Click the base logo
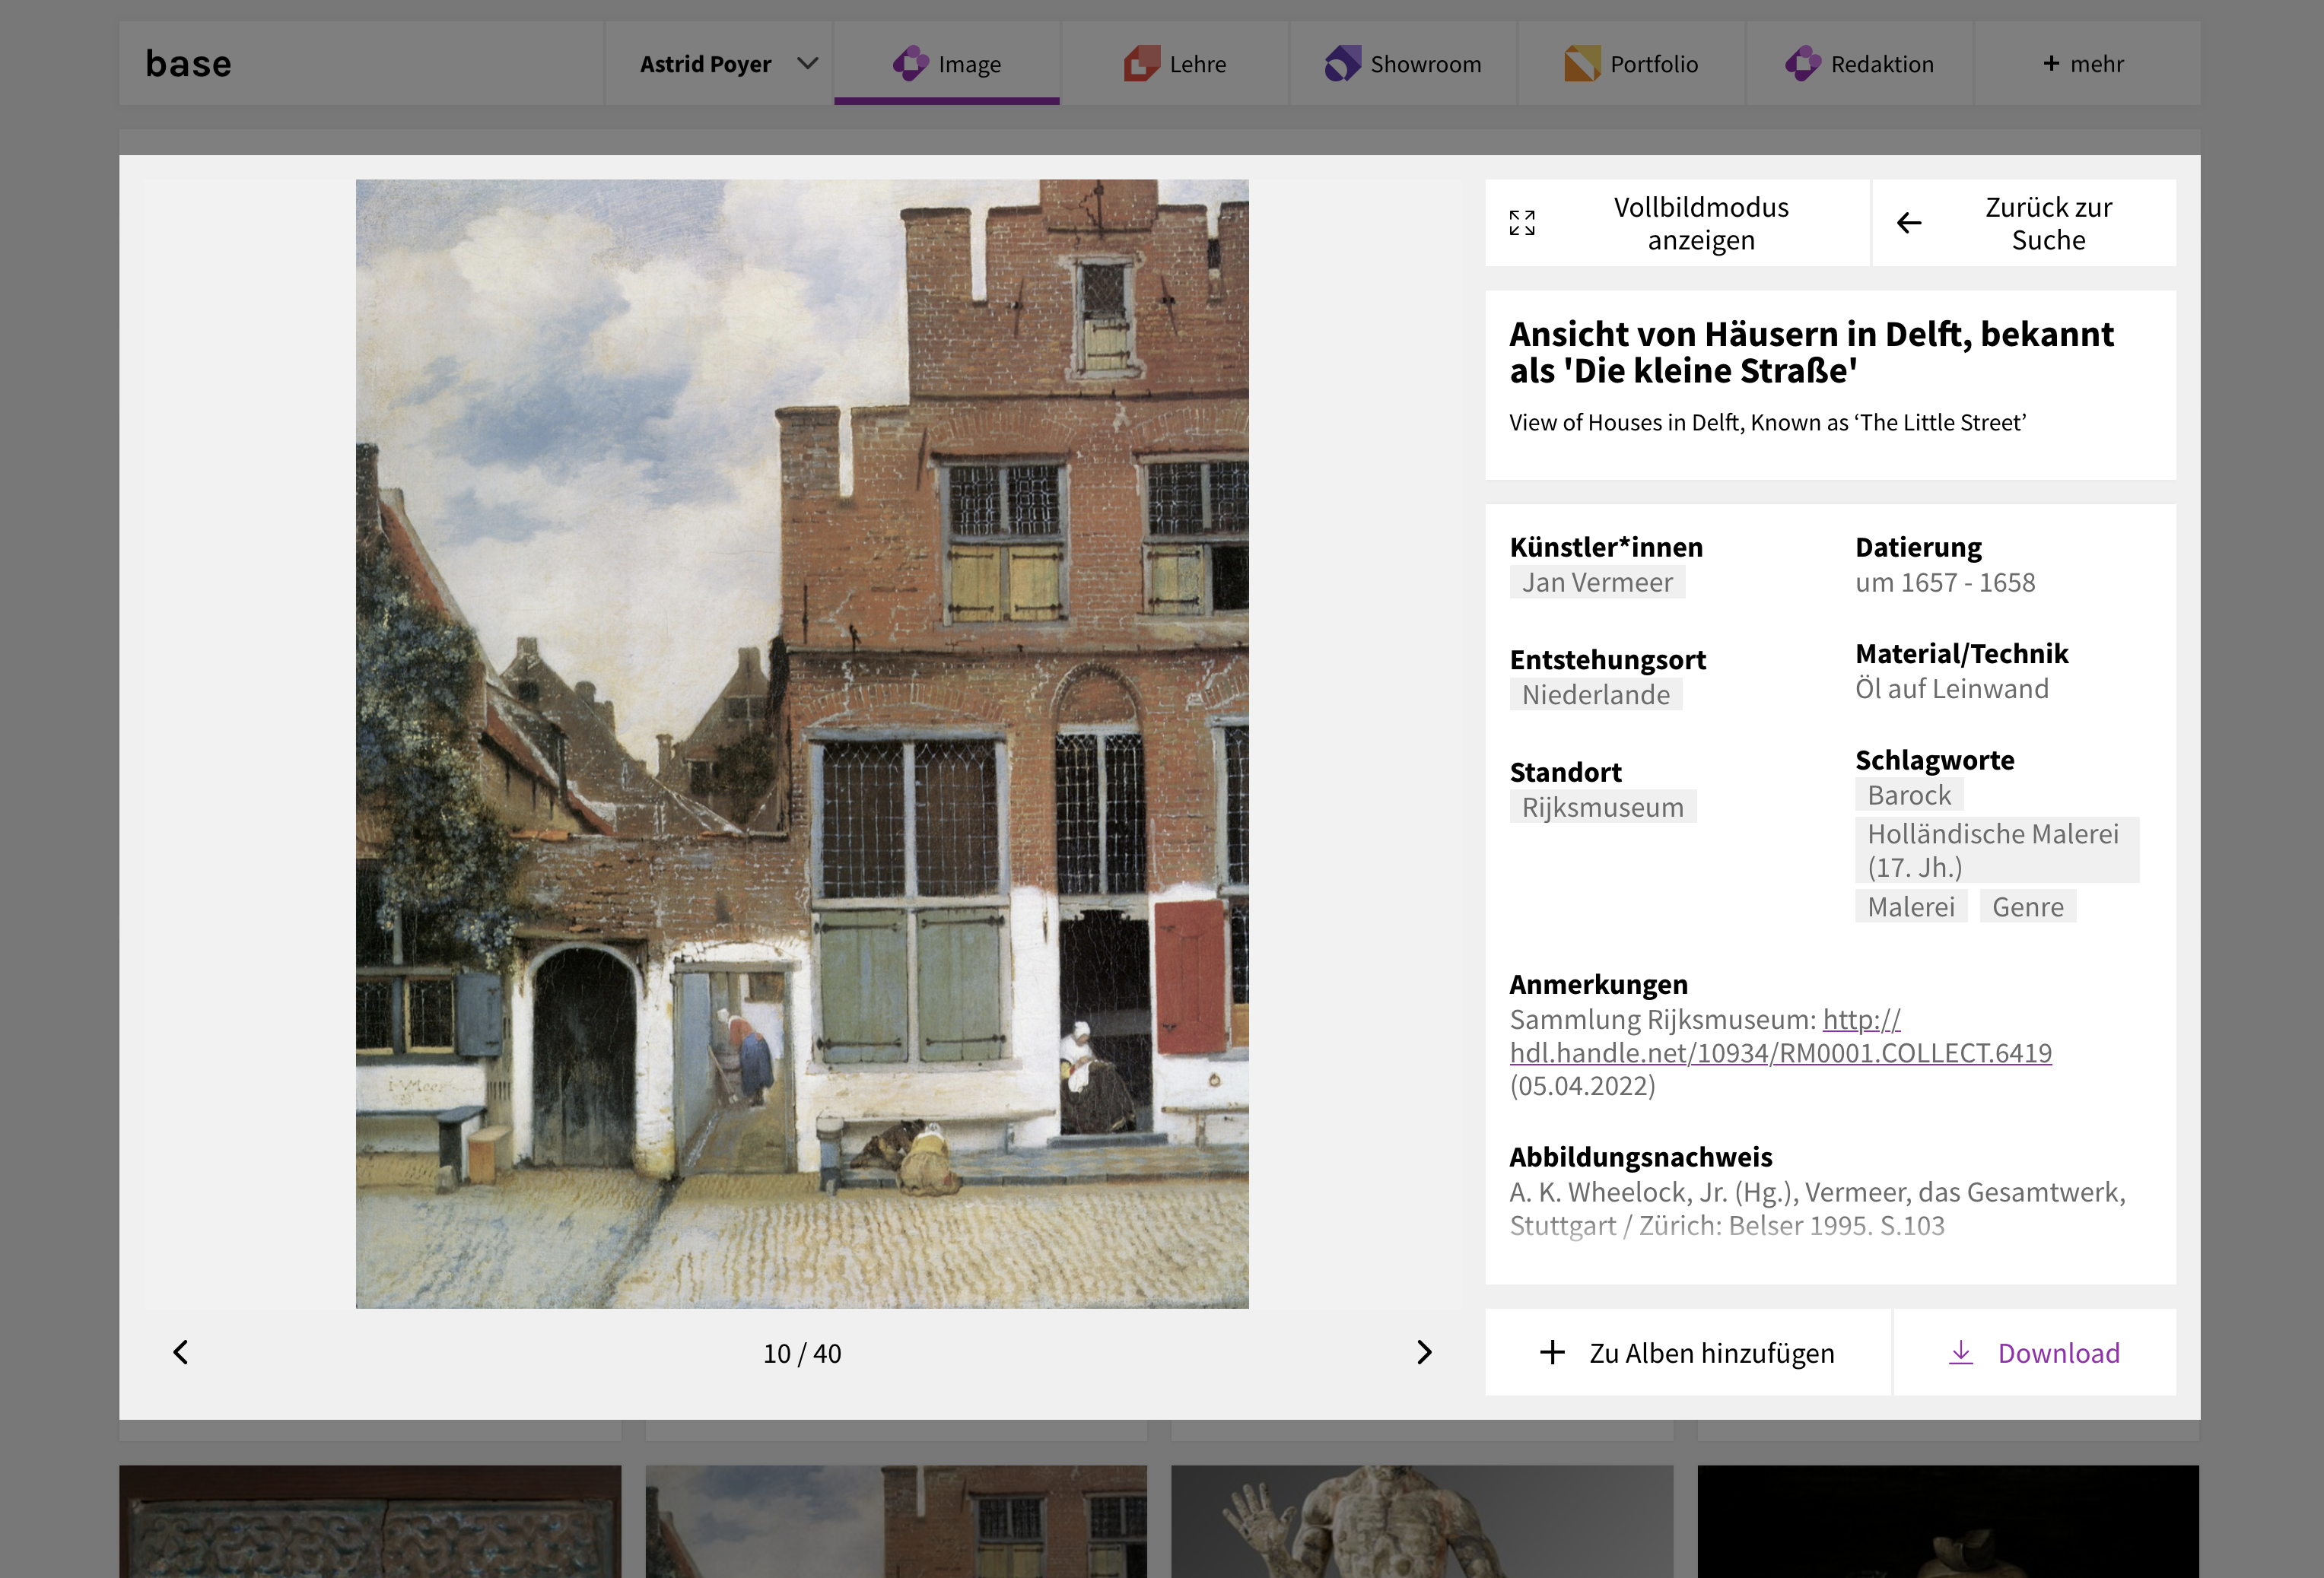Viewport: 2324px width, 1578px height. 188,64
